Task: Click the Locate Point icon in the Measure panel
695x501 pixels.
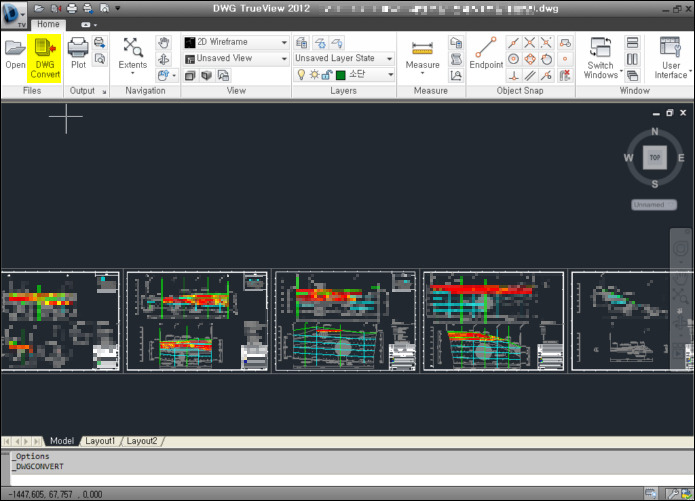Action: pyautogui.click(x=456, y=75)
